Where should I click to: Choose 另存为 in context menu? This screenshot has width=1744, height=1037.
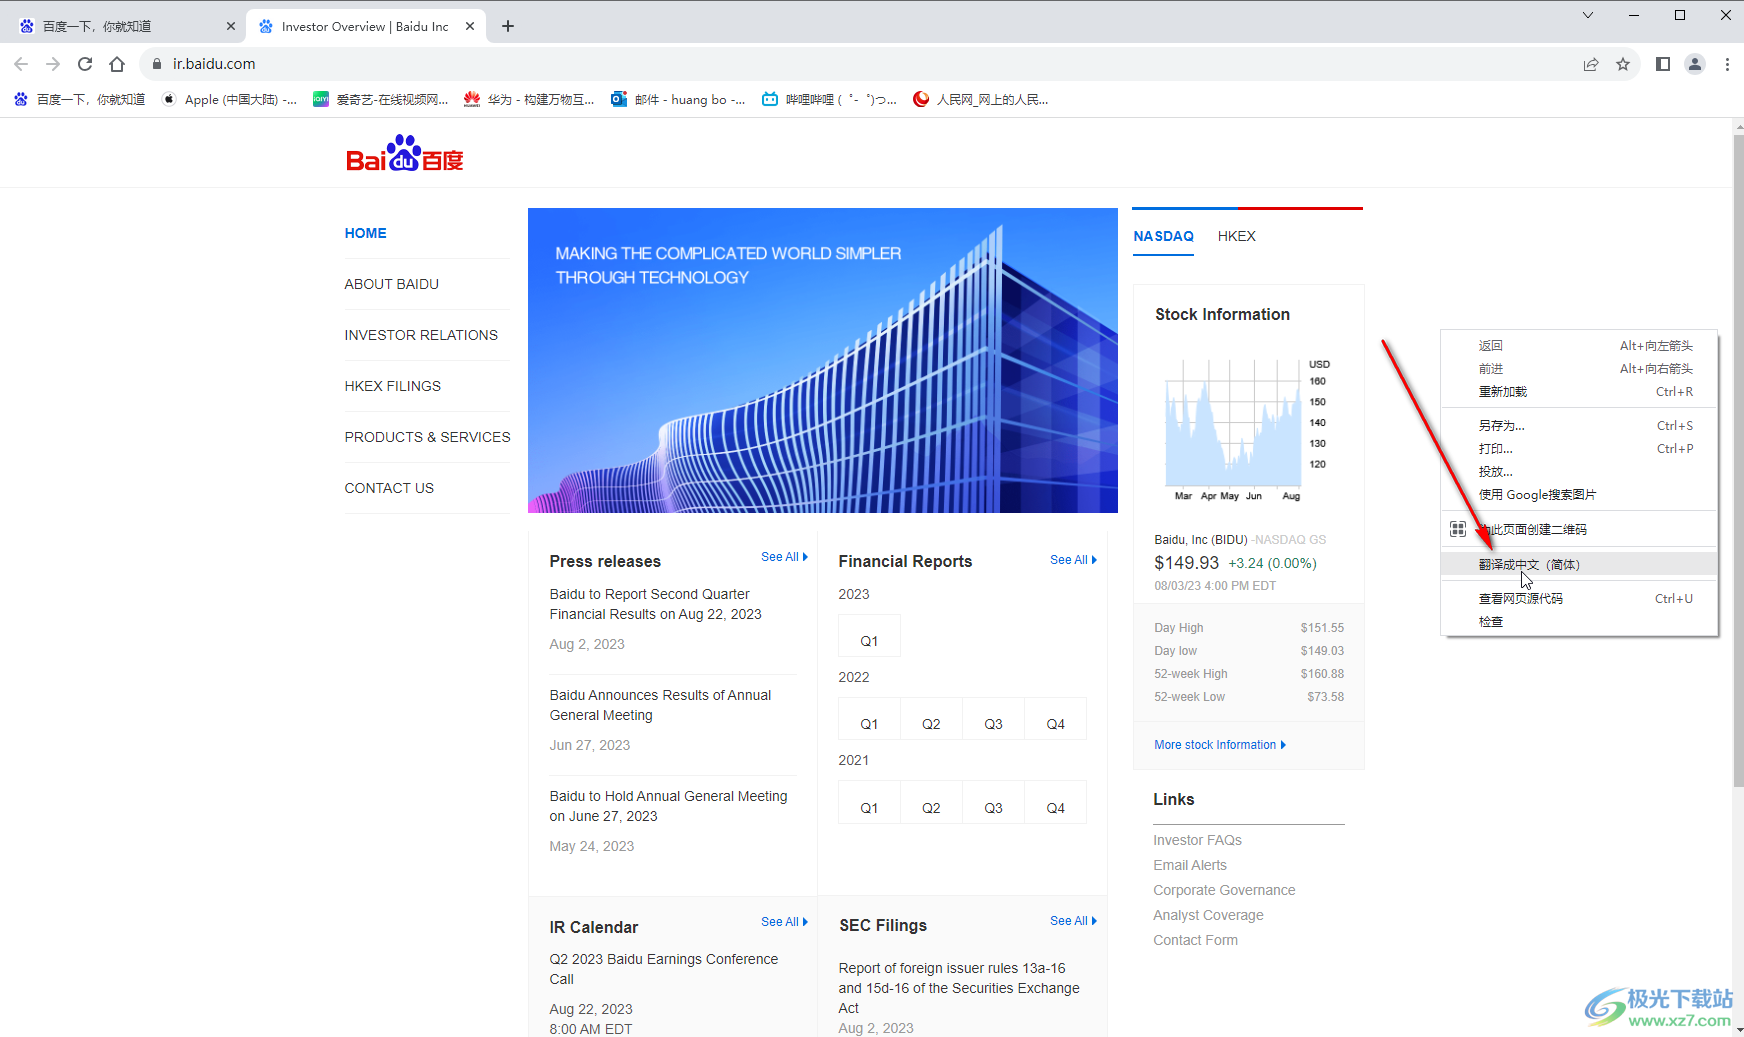point(1579,426)
